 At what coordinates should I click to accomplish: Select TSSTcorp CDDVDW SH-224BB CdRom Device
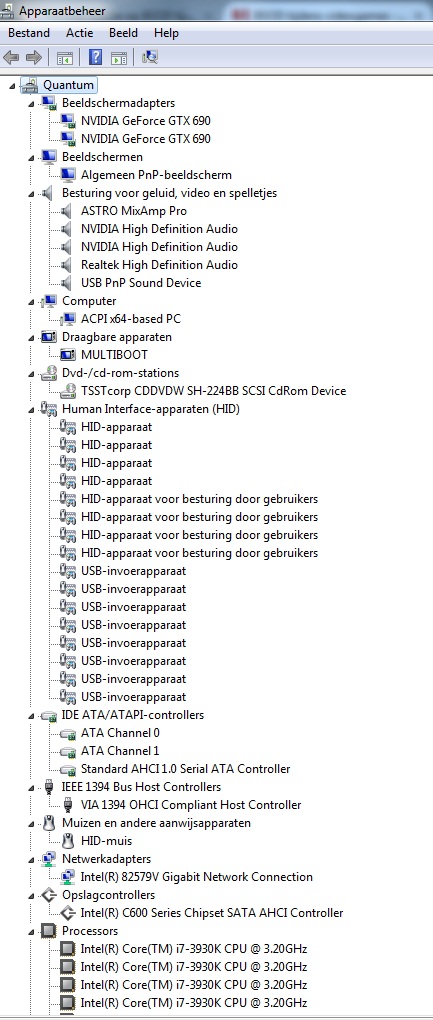coord(213,391)
